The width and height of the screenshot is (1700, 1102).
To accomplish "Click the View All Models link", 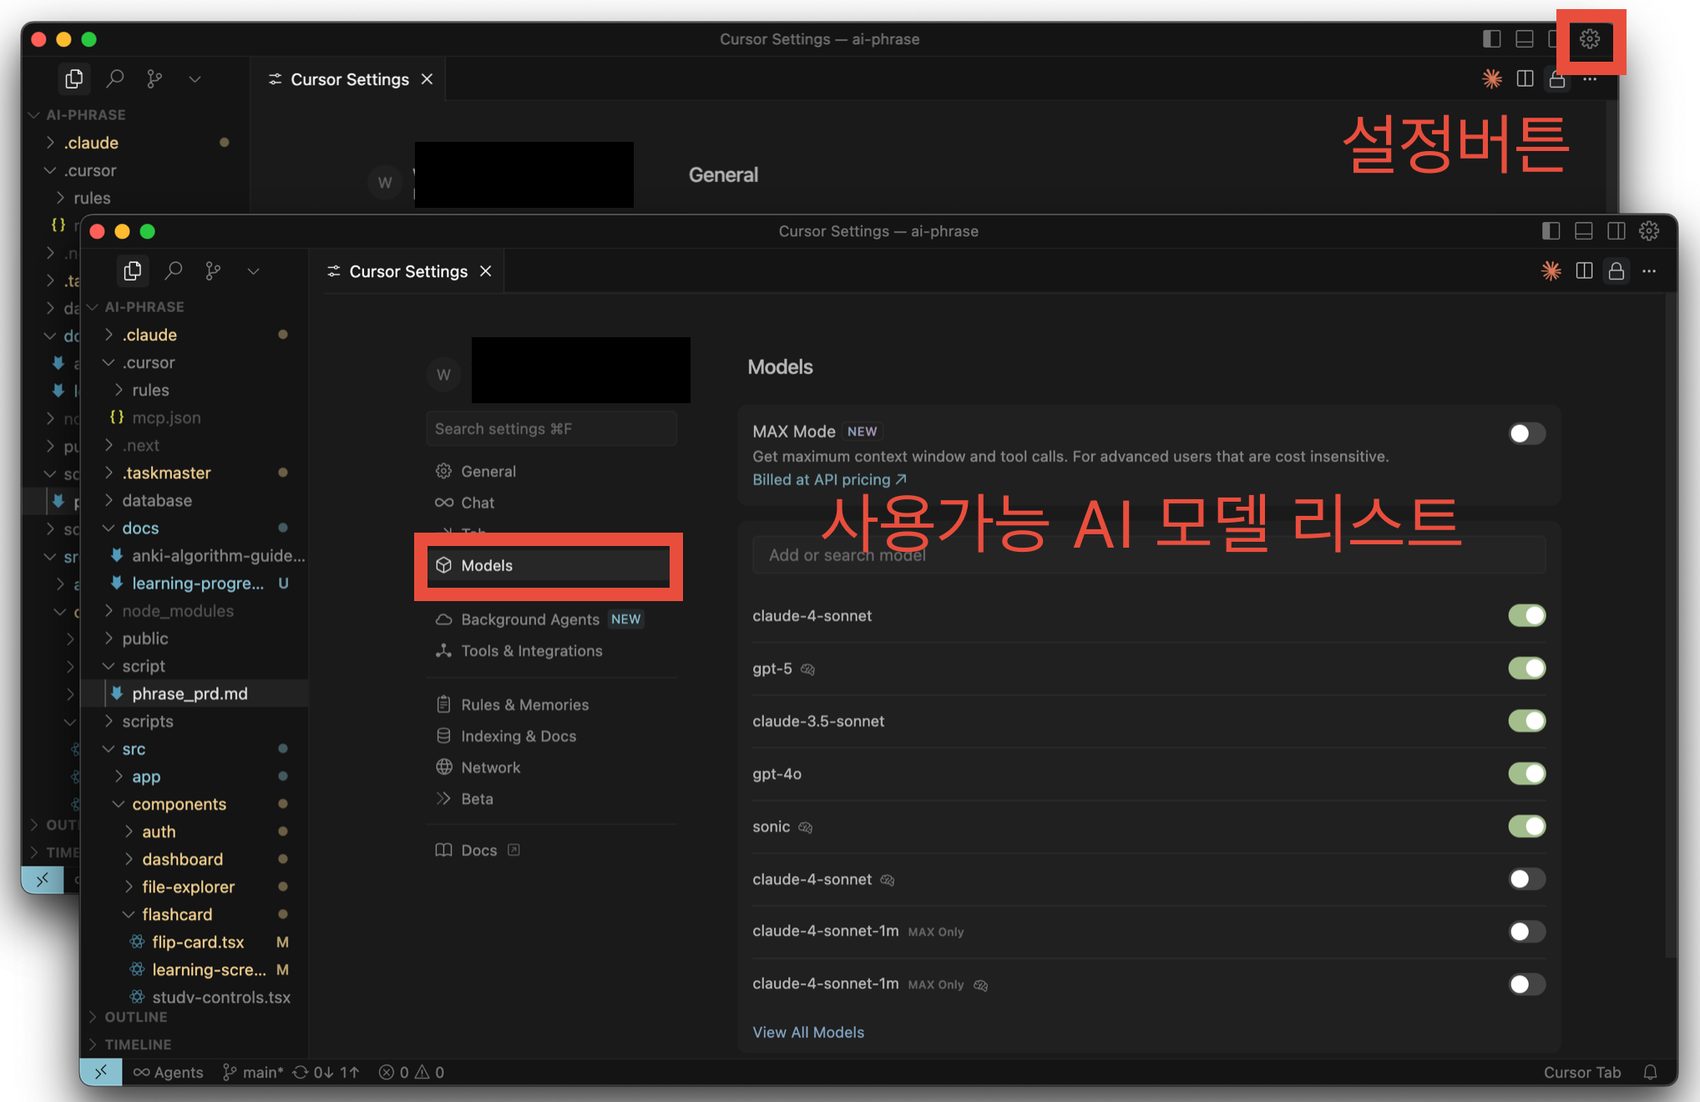I will [808, 1032].
